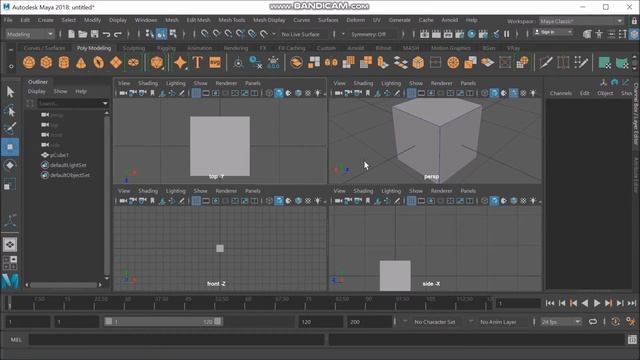Open the Create menu
Viewport: 640px width, 360px height.
click(46, 20)
